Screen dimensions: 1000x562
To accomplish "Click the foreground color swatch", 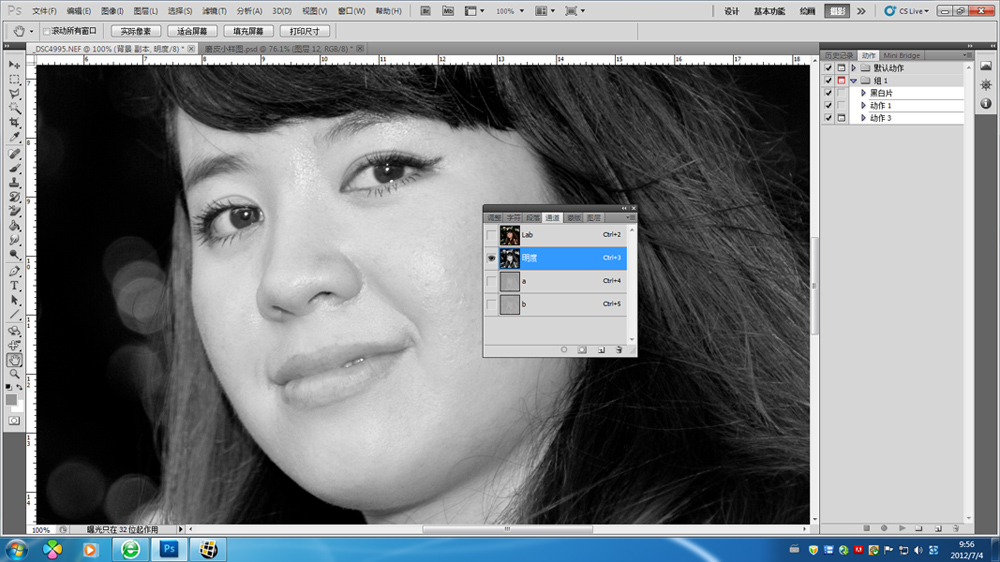I will [11, 399].
